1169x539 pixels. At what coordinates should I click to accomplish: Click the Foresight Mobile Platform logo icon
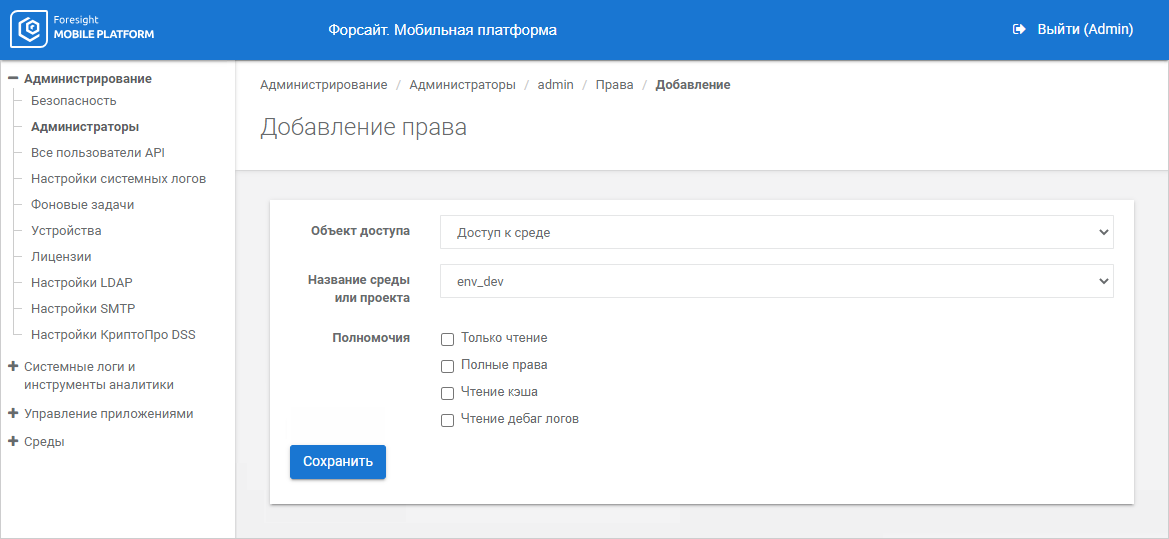(28, 30)
